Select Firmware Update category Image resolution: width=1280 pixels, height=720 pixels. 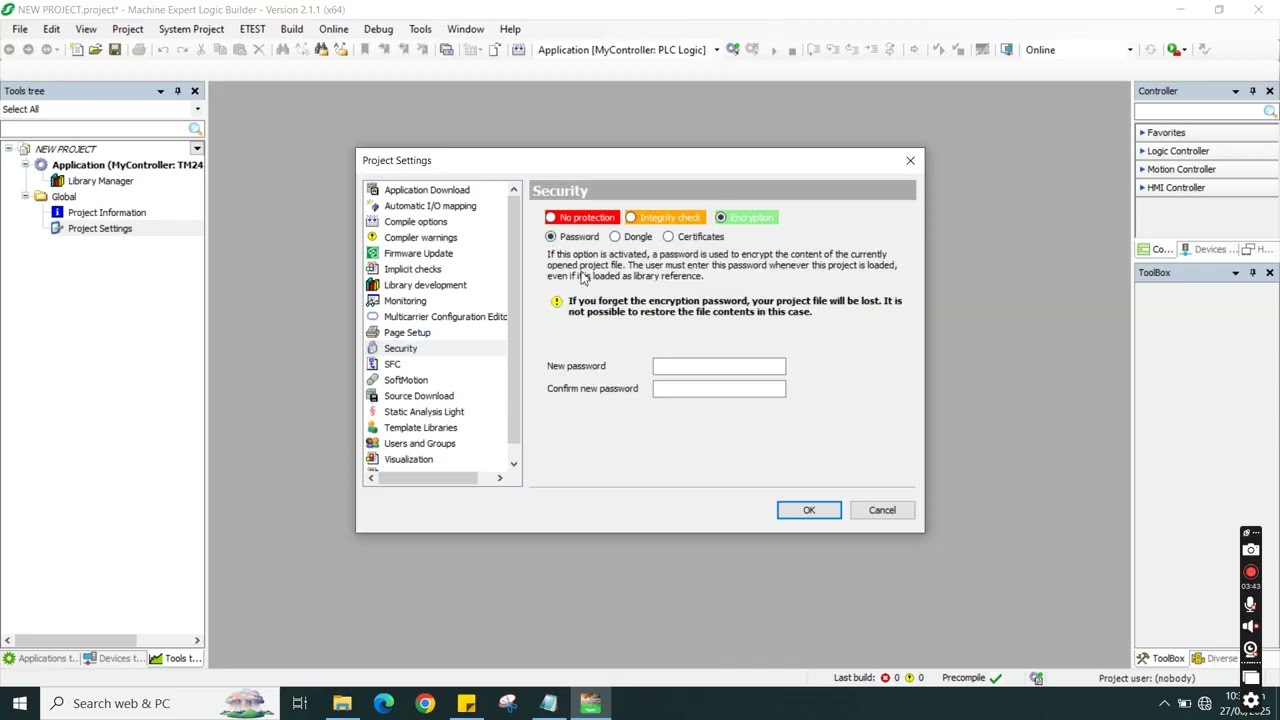coord(418,254)
